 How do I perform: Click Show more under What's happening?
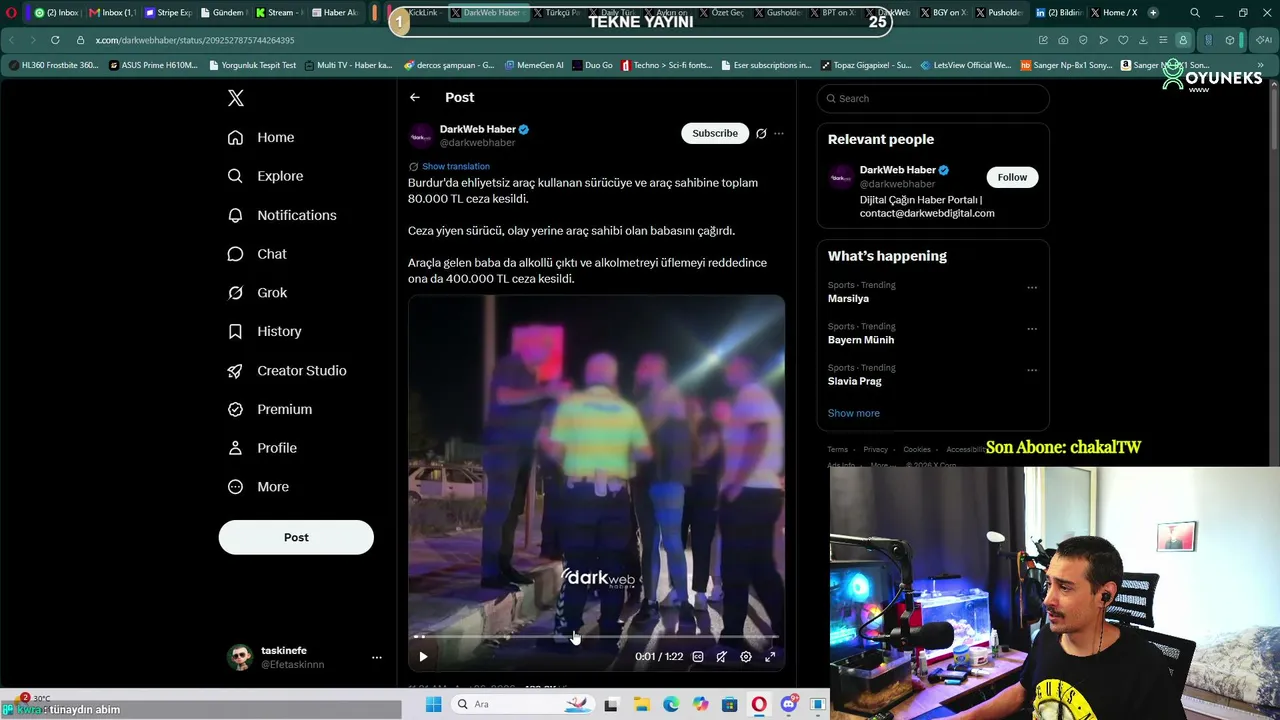coord(854,413)
